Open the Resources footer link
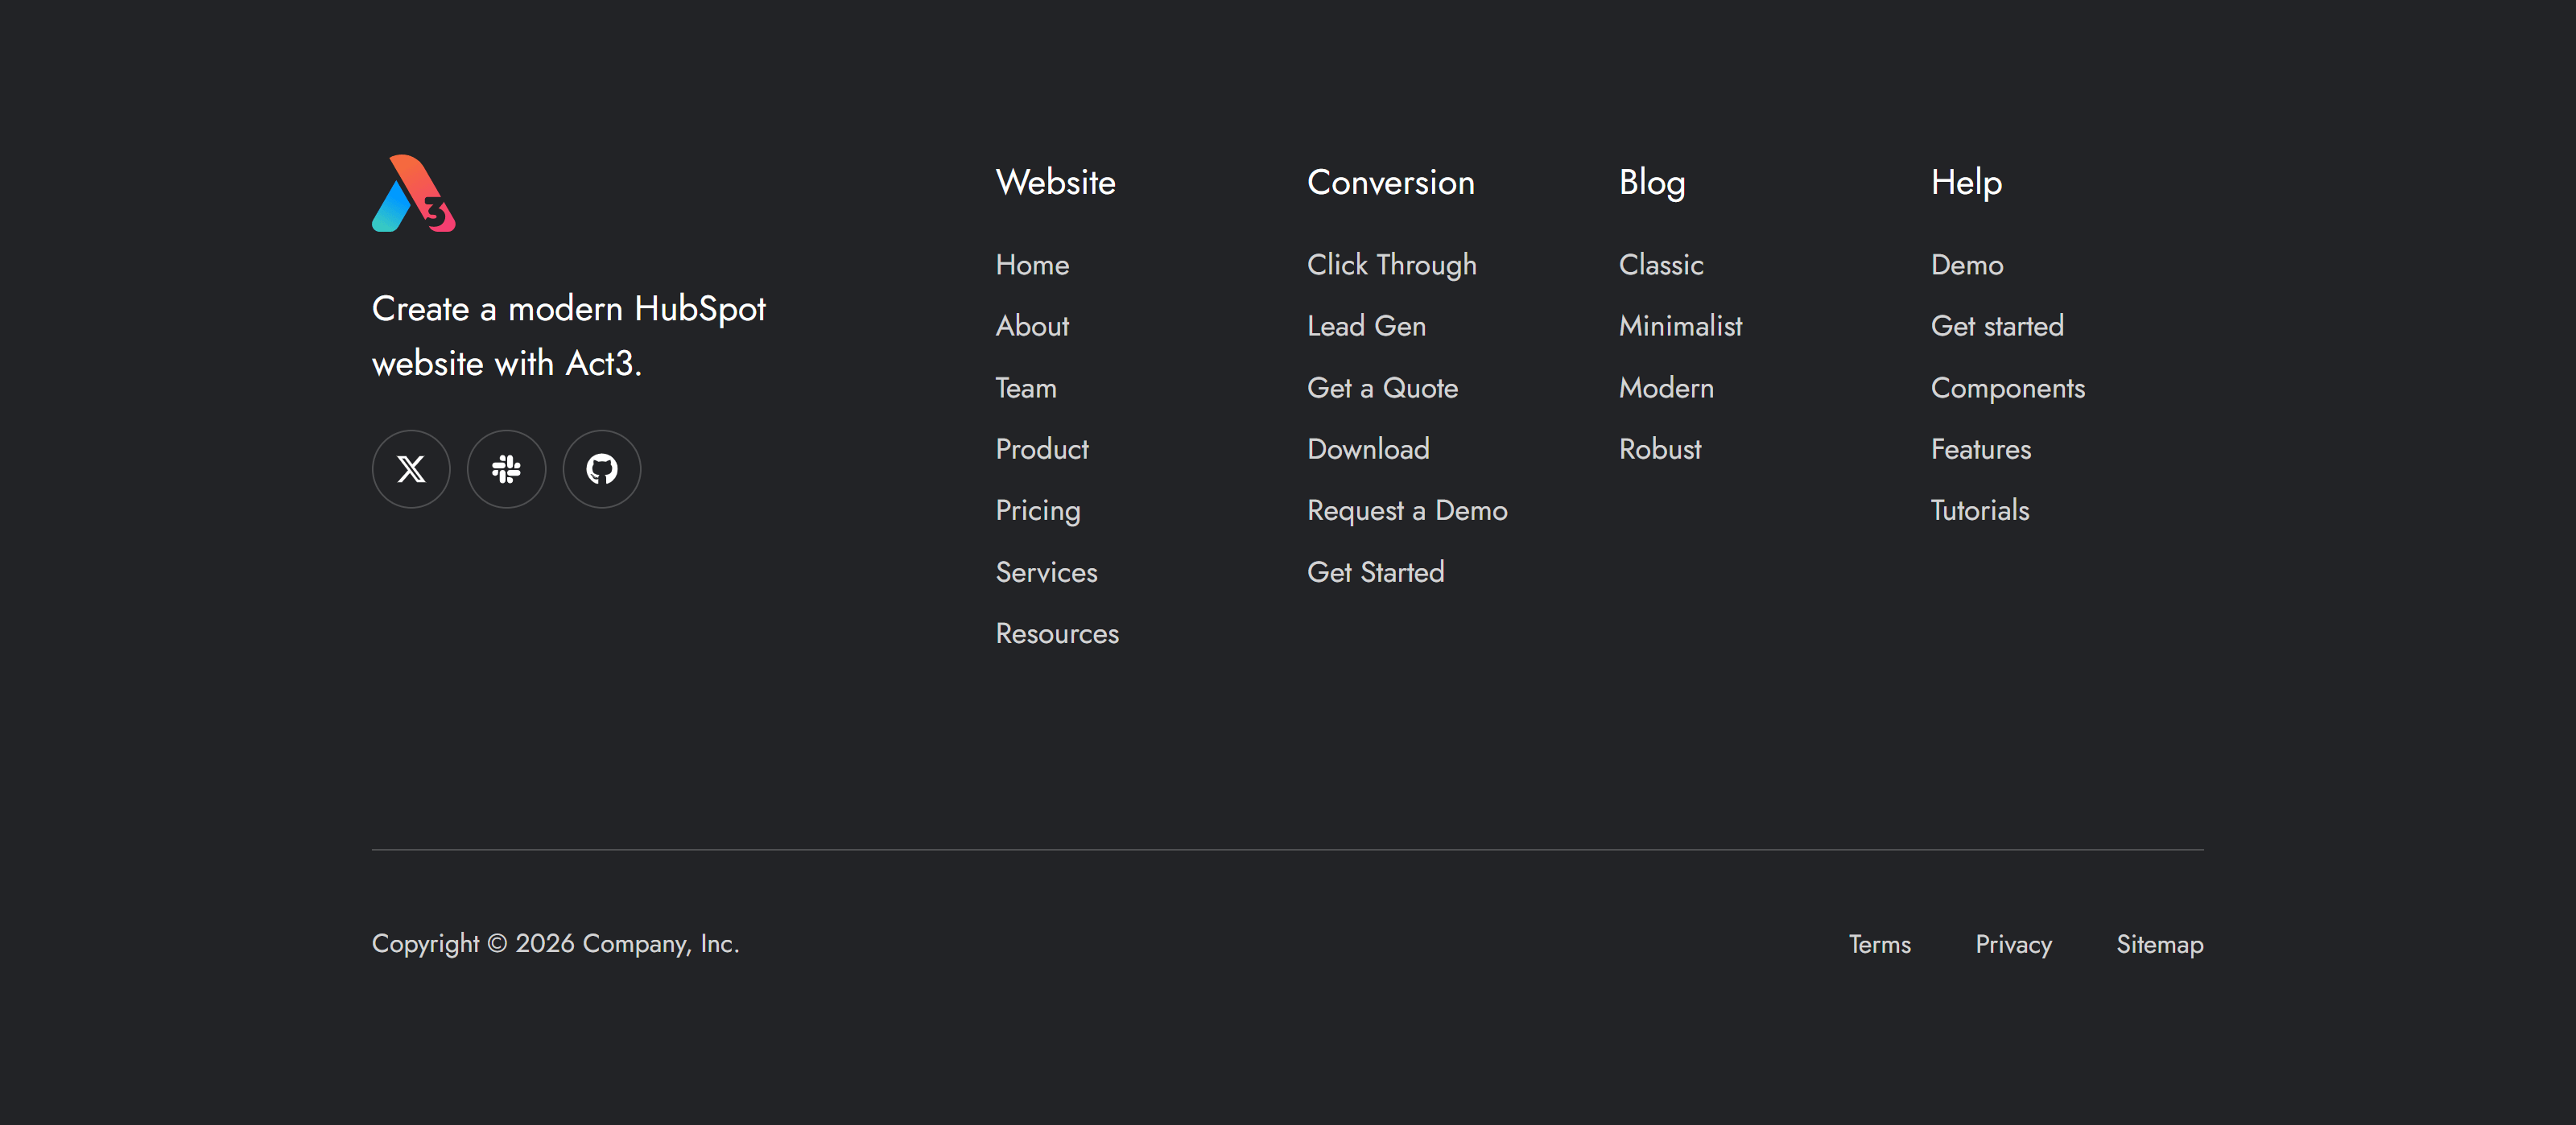 [x=1057, y=634]
